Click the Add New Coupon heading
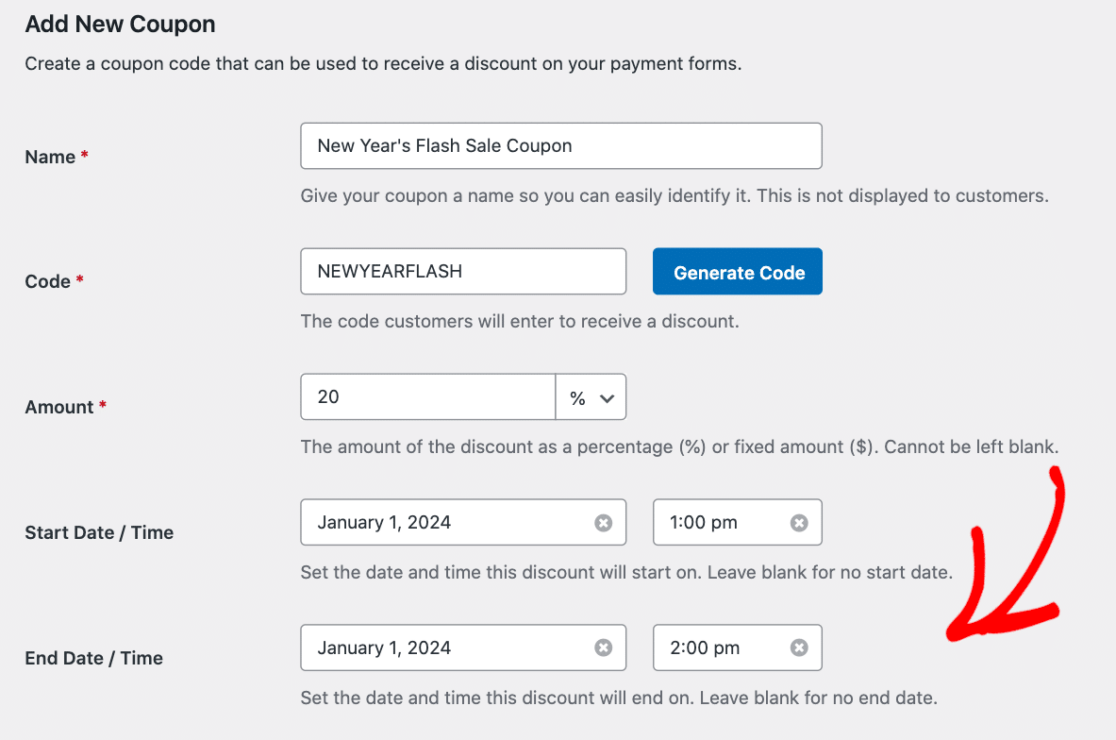This screenshot has width=1116, height=740. coord(120,24)
